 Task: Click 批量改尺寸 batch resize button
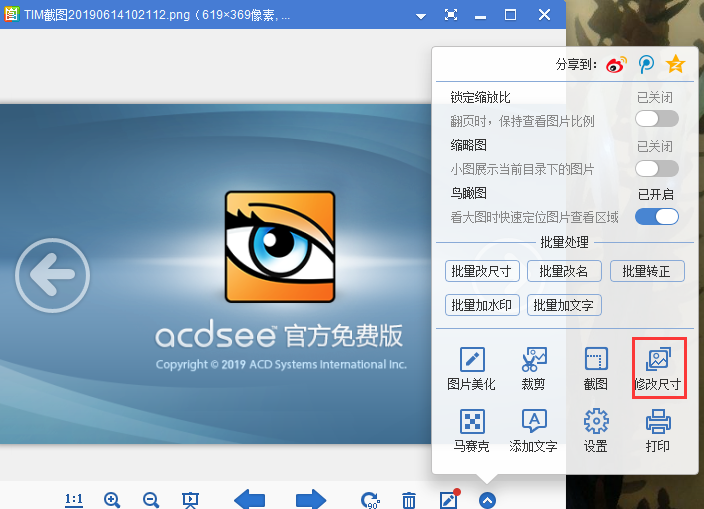482,271
